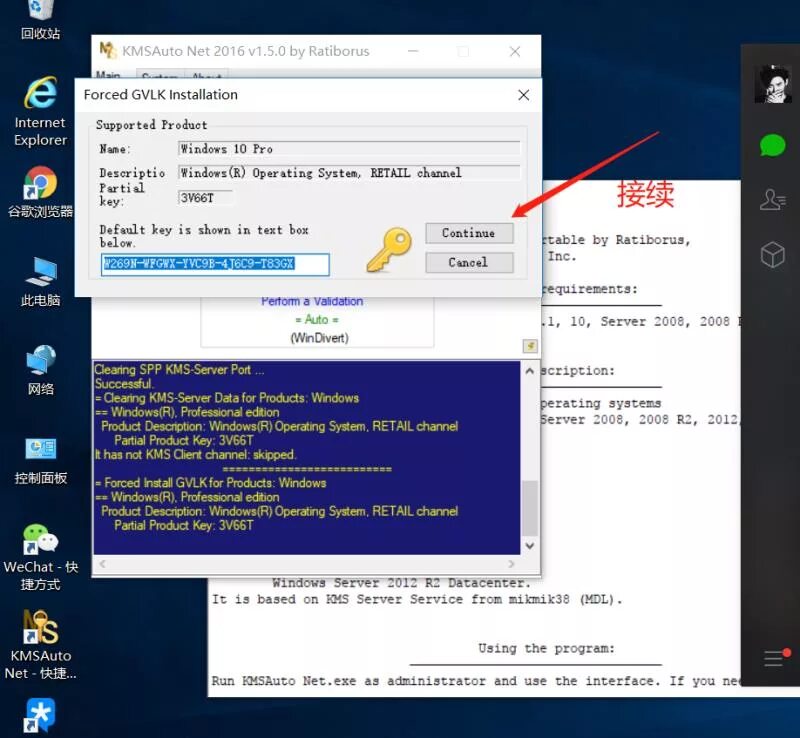Screen dimensions: 800x738
Task: Select the This PC desktop icon
Action: pyautogui.click(x=40, y=281)
